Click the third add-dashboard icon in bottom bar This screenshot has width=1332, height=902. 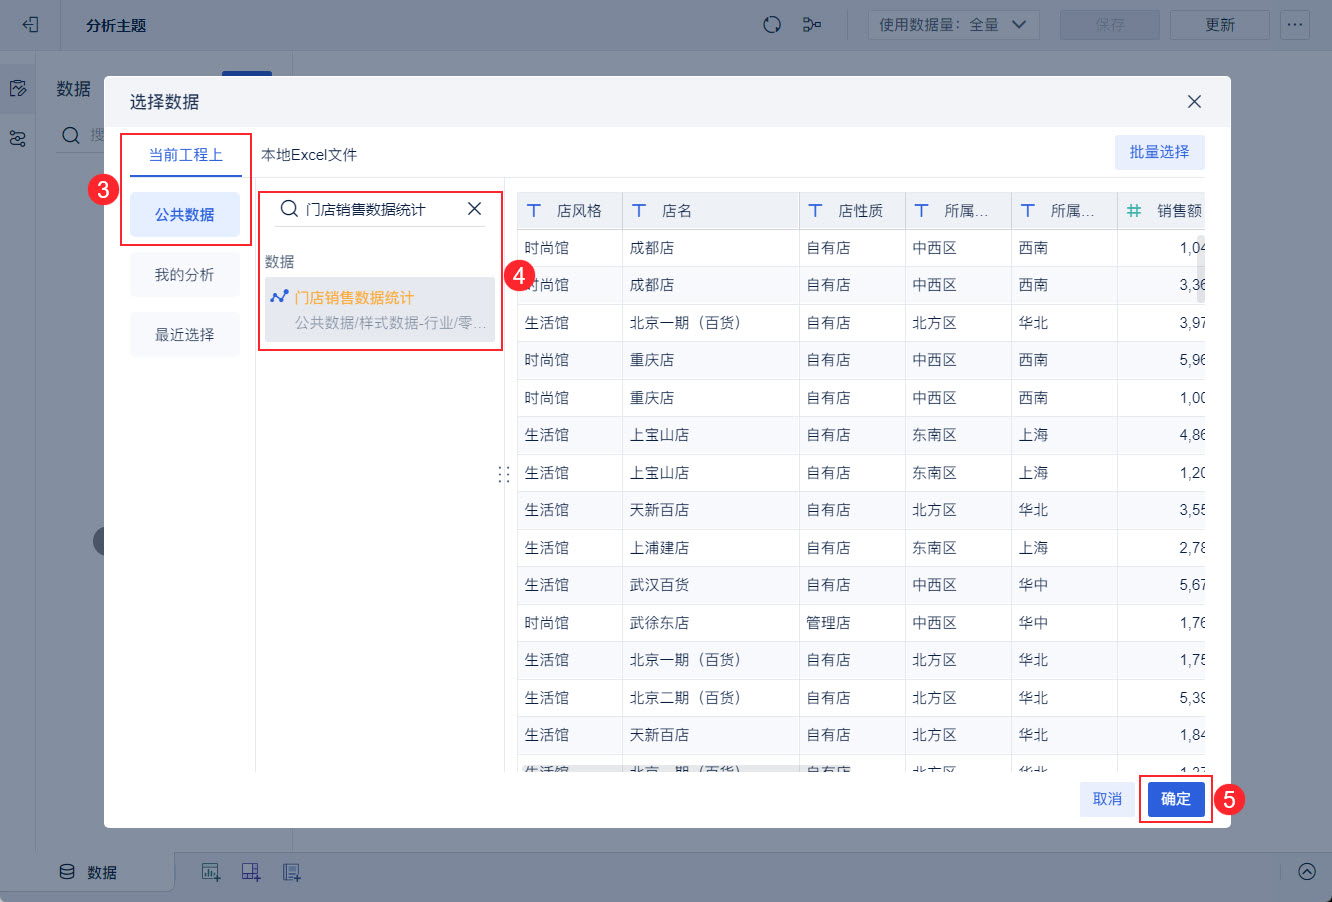(x=291, y=872)
